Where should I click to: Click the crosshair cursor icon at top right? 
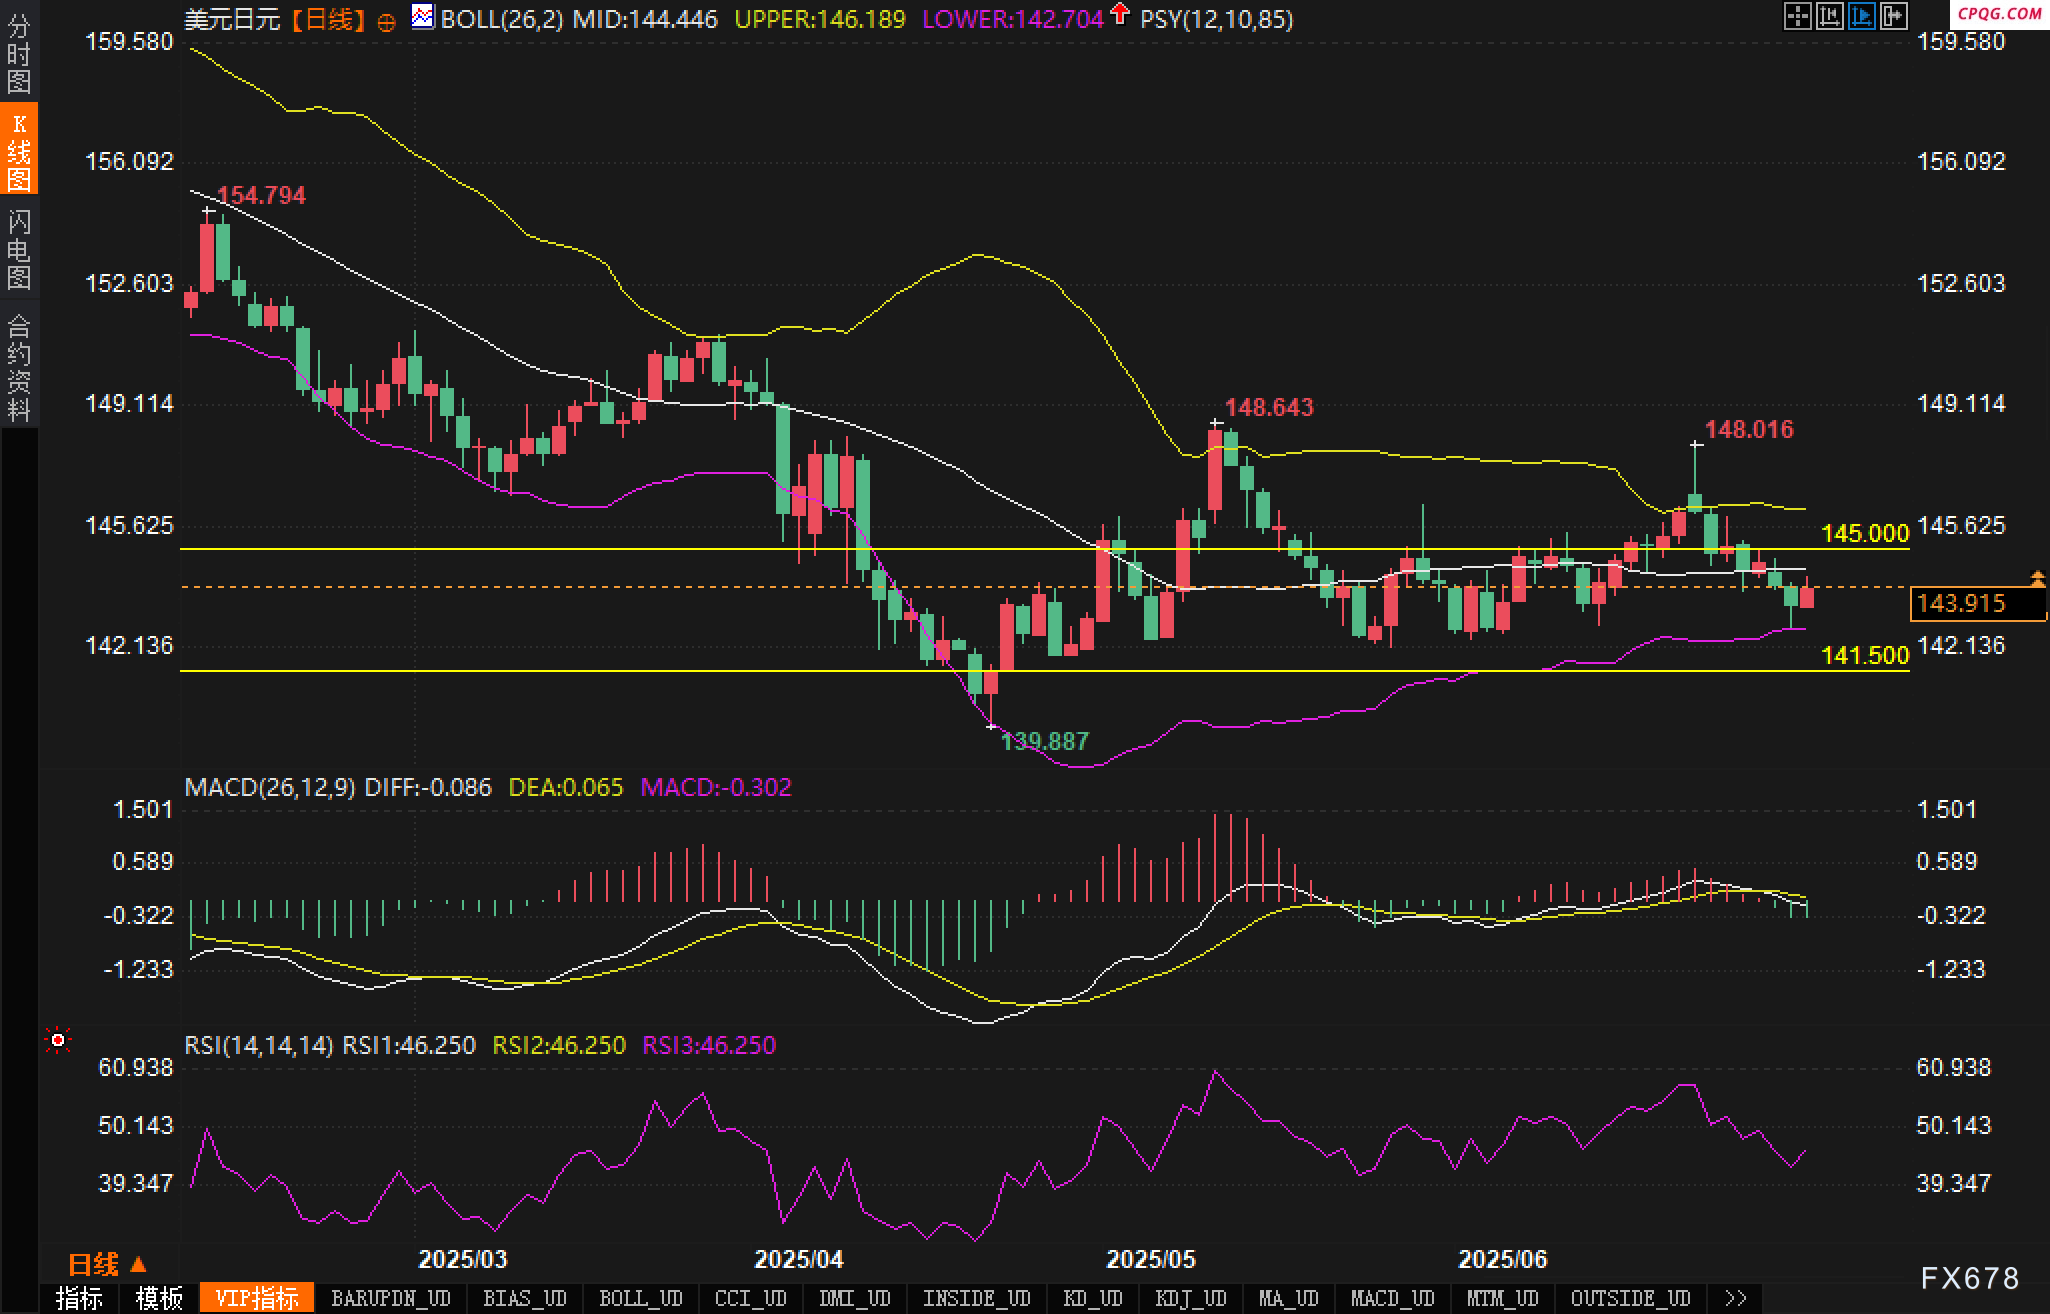pos(1797,16)
